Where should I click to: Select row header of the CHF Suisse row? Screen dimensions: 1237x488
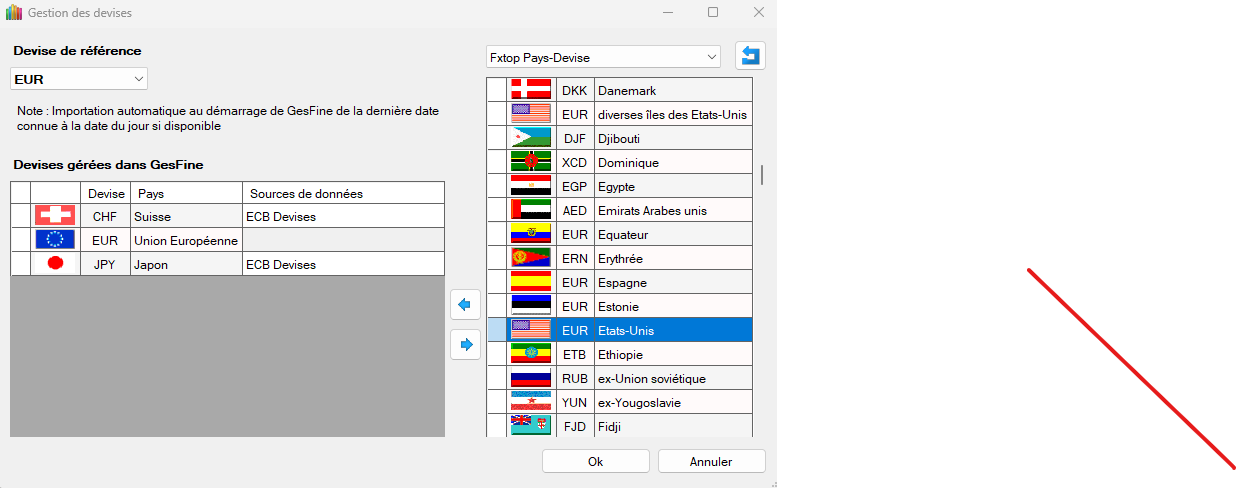pos(20,216)
